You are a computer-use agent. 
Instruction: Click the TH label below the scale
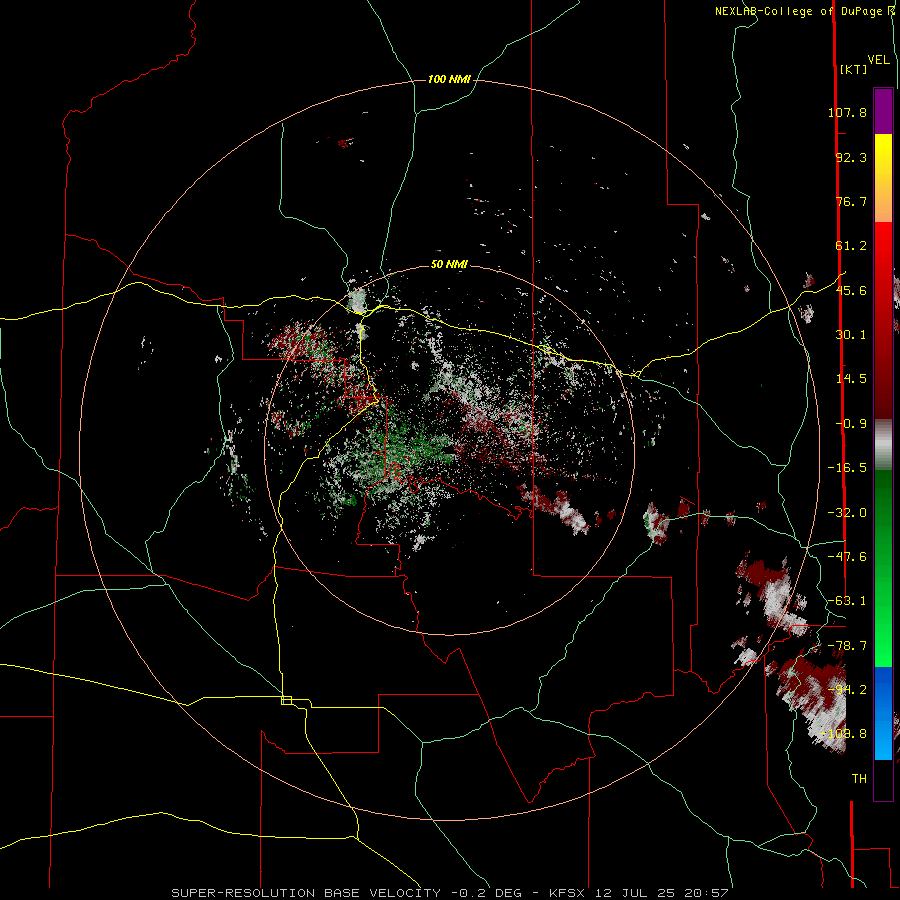tap(859, 779)
